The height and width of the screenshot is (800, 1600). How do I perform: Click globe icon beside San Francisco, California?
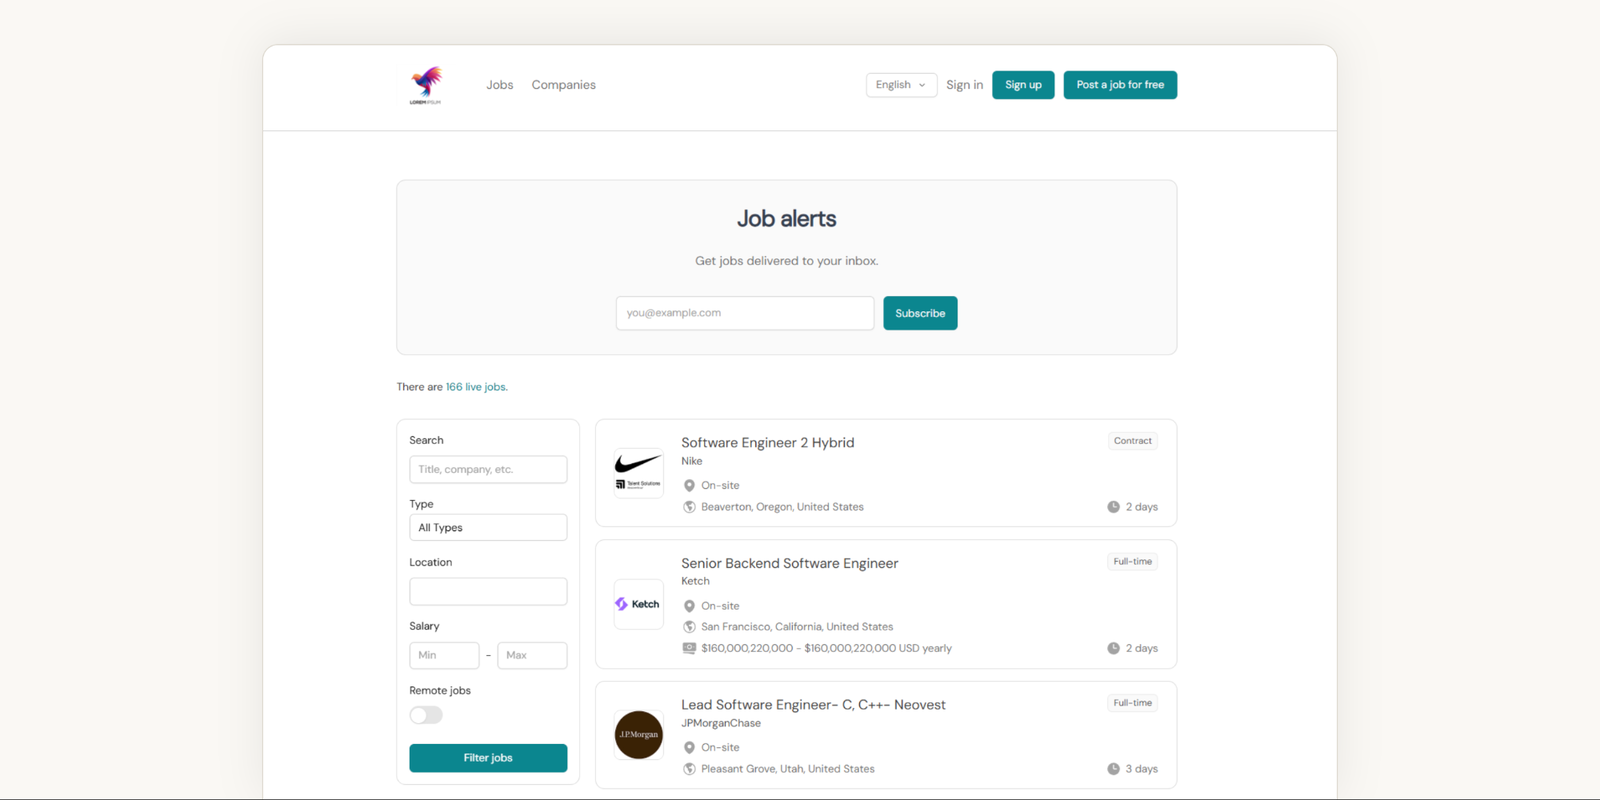pyautogui.click(x=689, y=627)
